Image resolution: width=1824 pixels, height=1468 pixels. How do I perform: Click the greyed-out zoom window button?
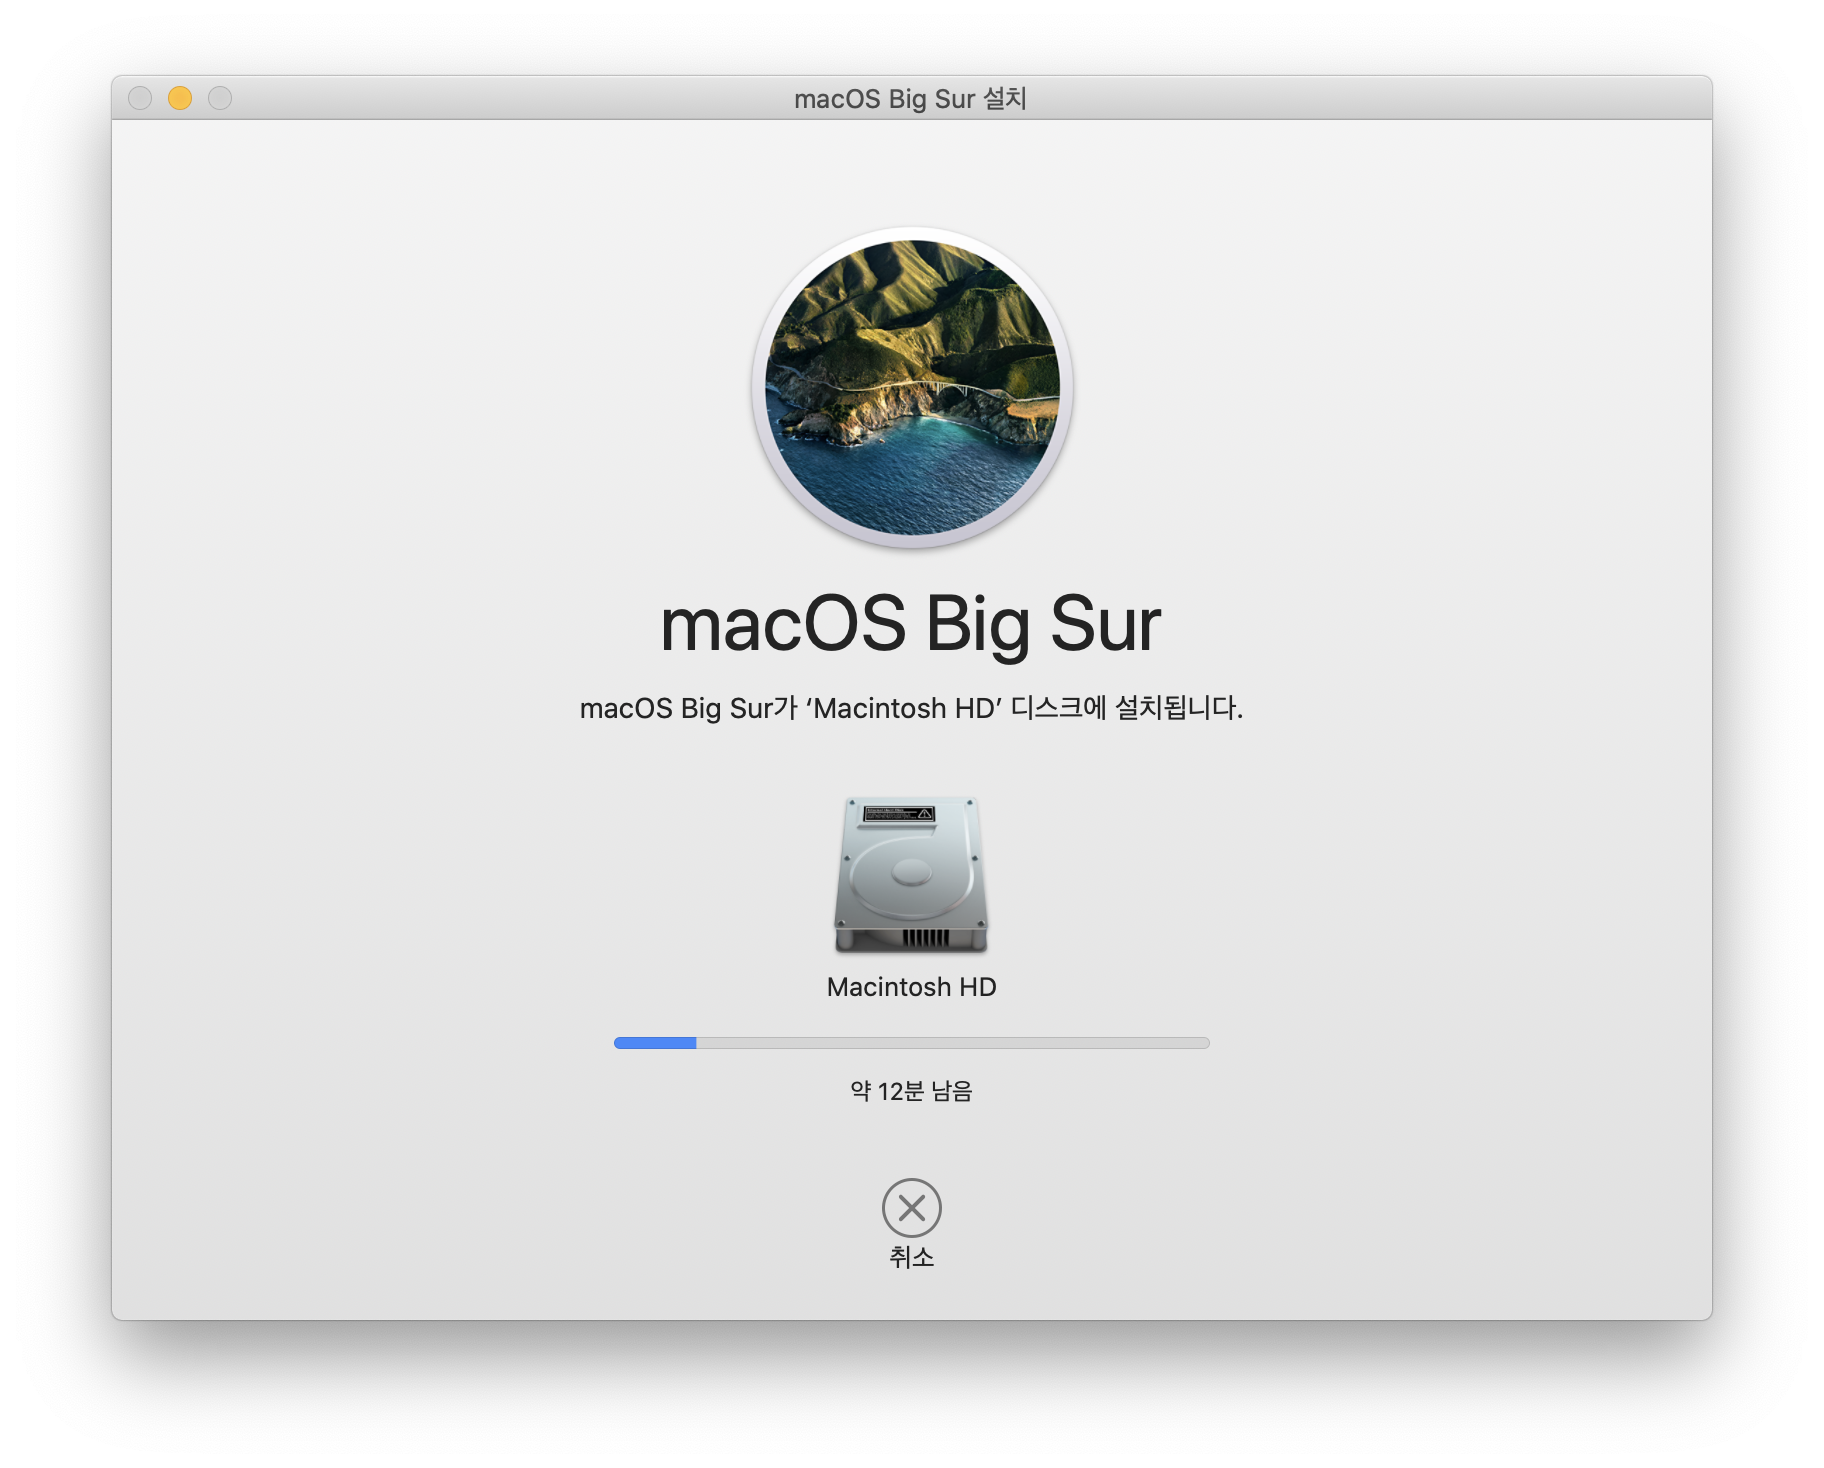220,98
